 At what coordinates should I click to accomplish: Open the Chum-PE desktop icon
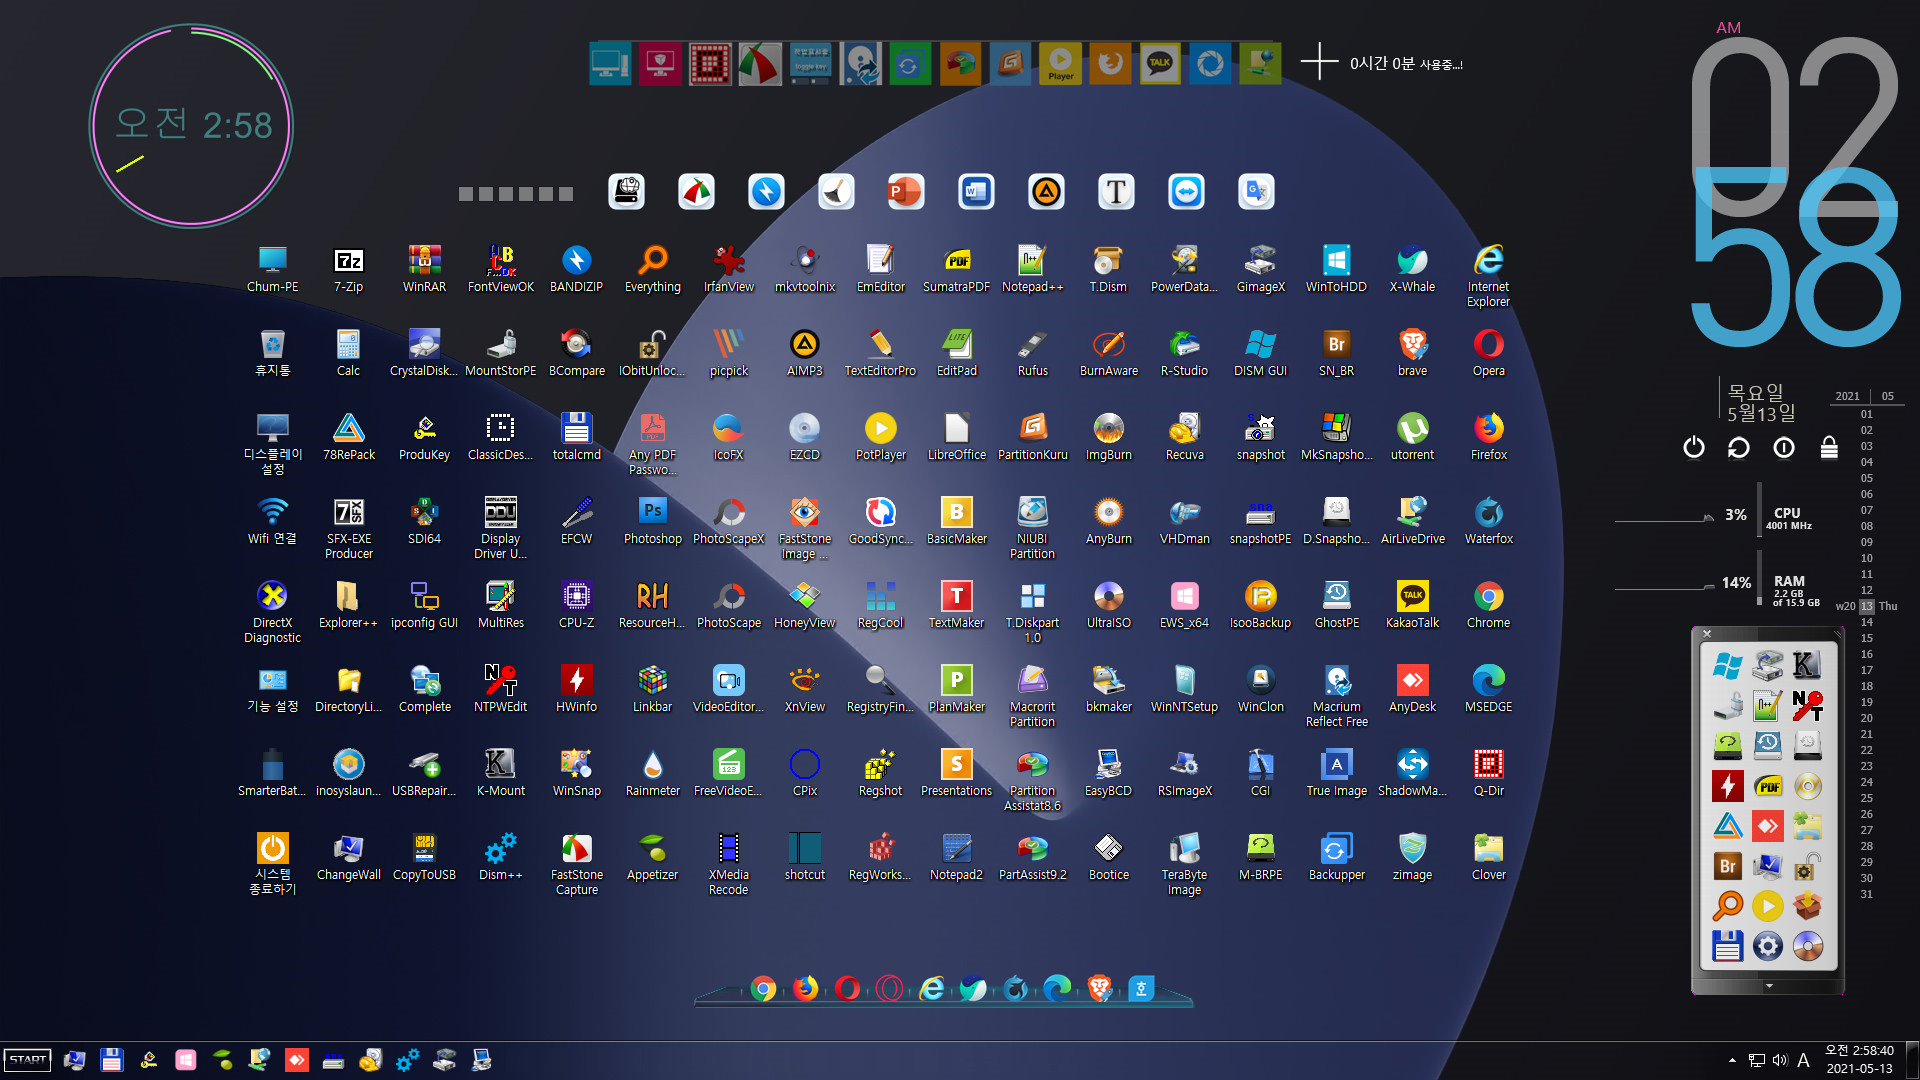coord(272,268)
